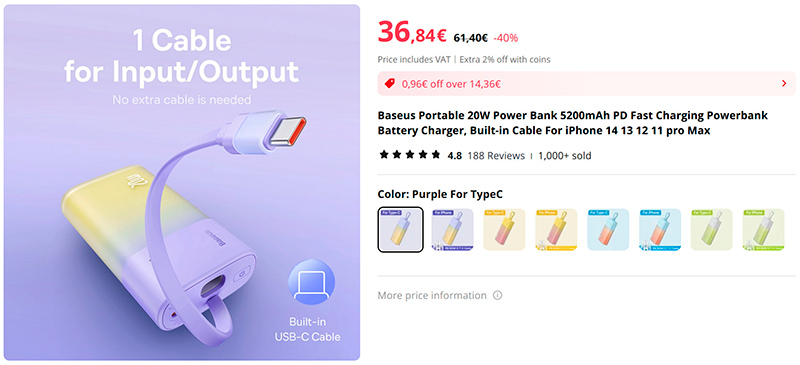800x365 pixels.
Task: Click the main power bank product image
Action: pos(182,183)
